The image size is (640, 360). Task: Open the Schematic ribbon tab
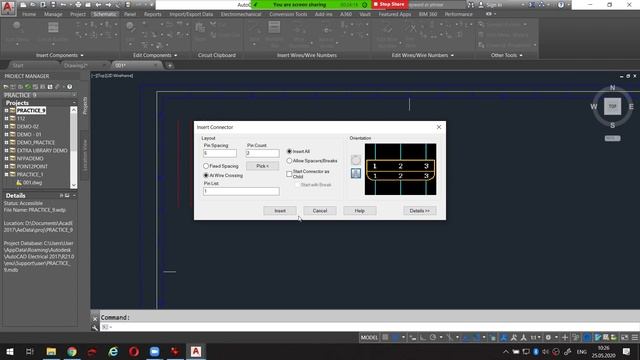pos(104,14)
